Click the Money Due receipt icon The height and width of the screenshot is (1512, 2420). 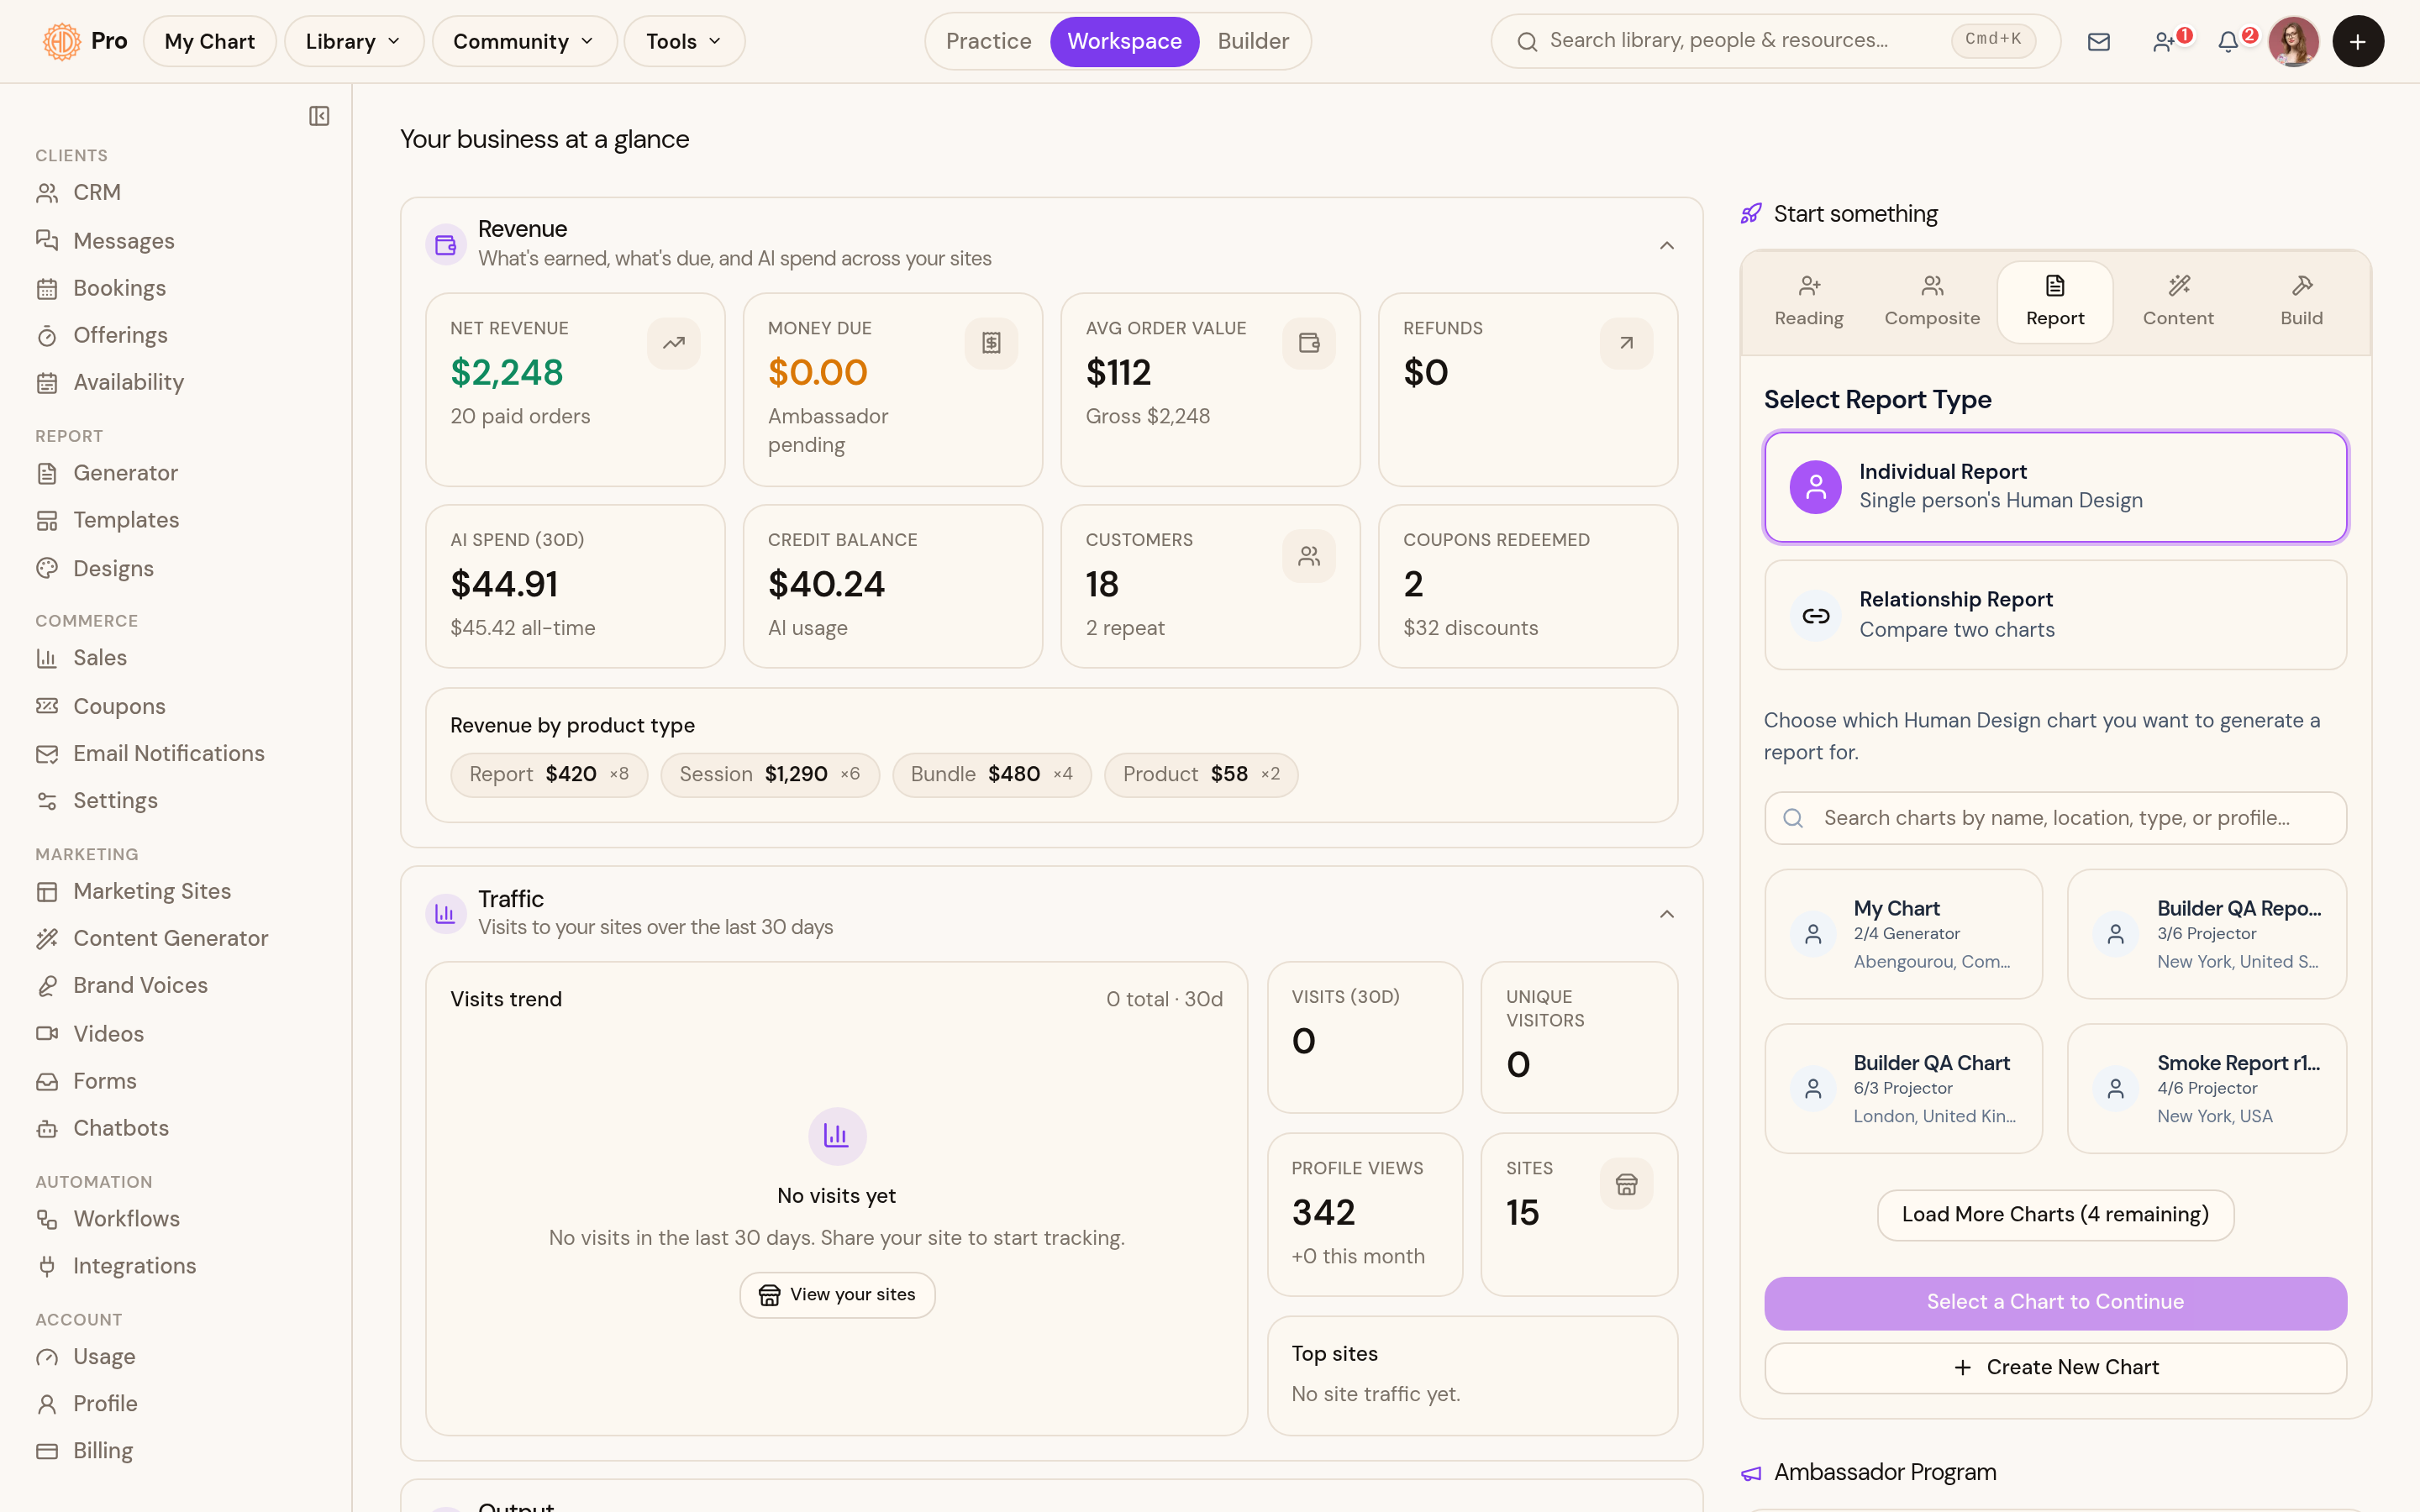991,343
